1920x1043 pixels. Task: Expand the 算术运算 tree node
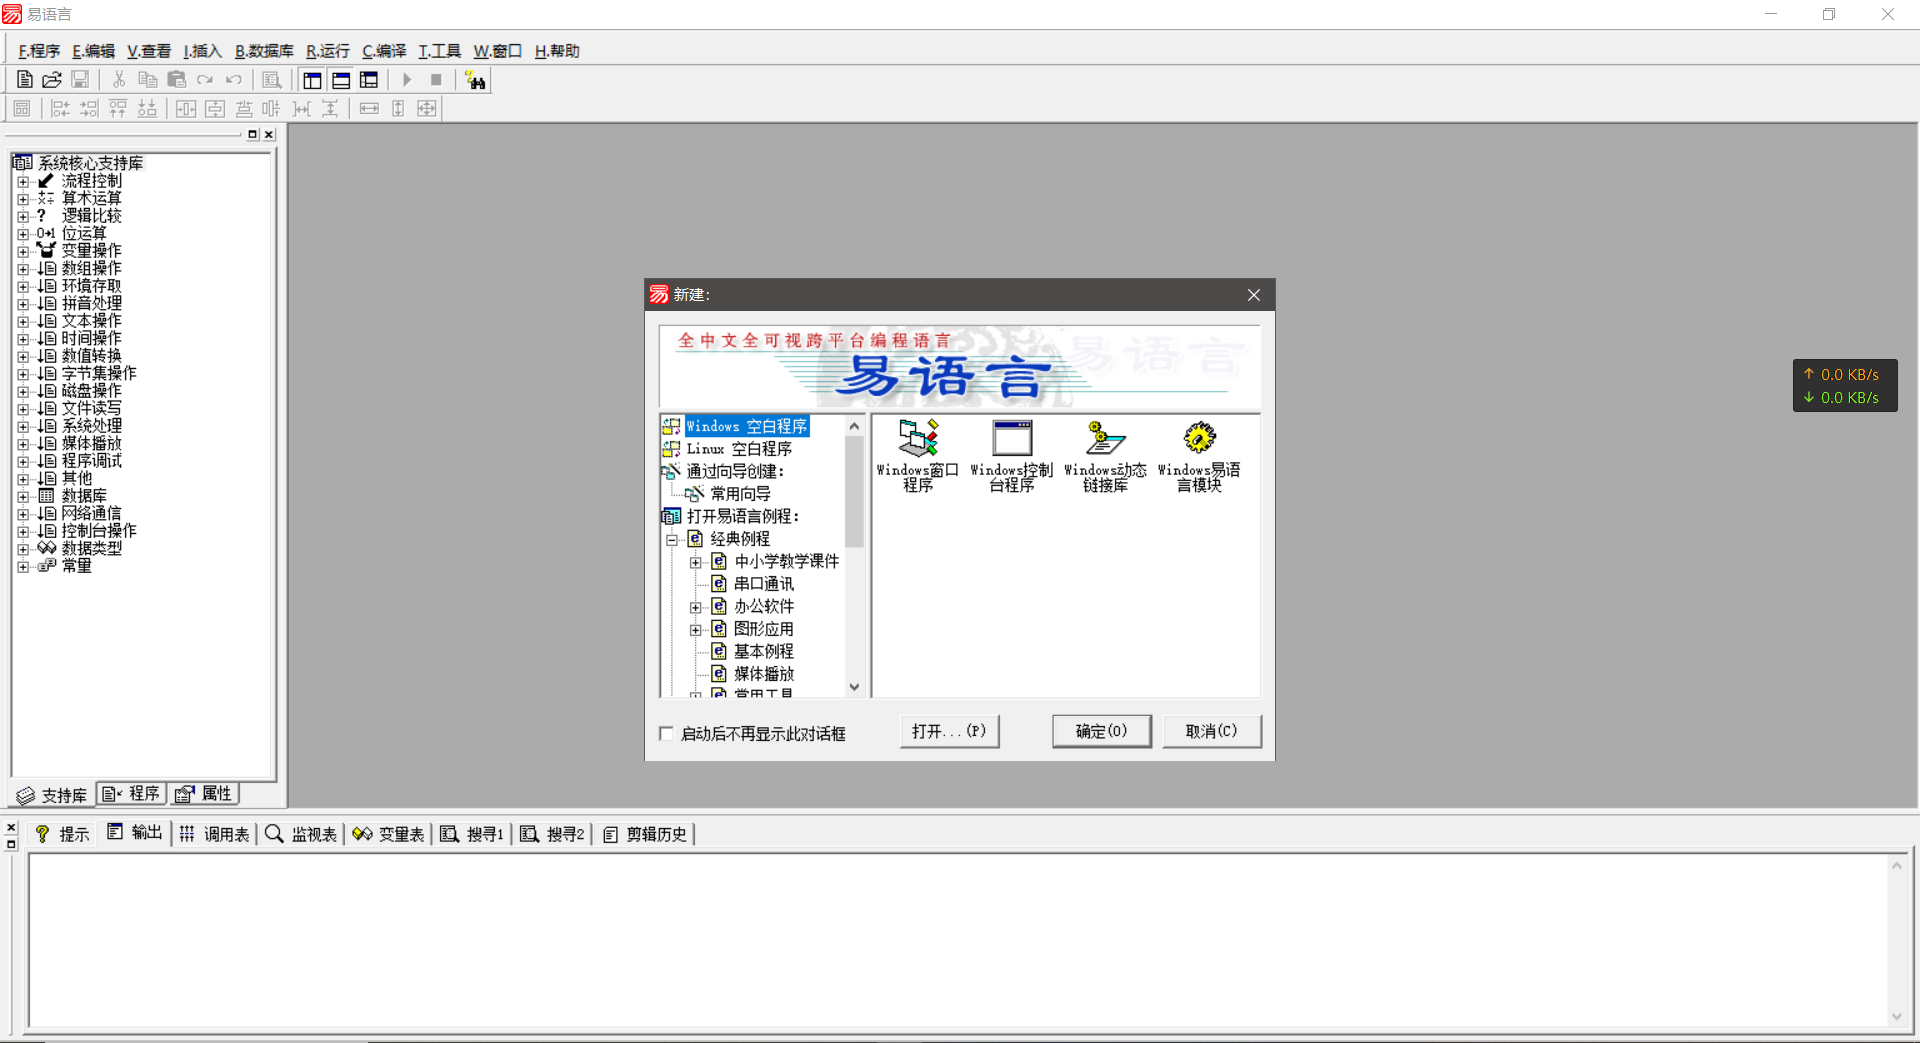point(23,199)
